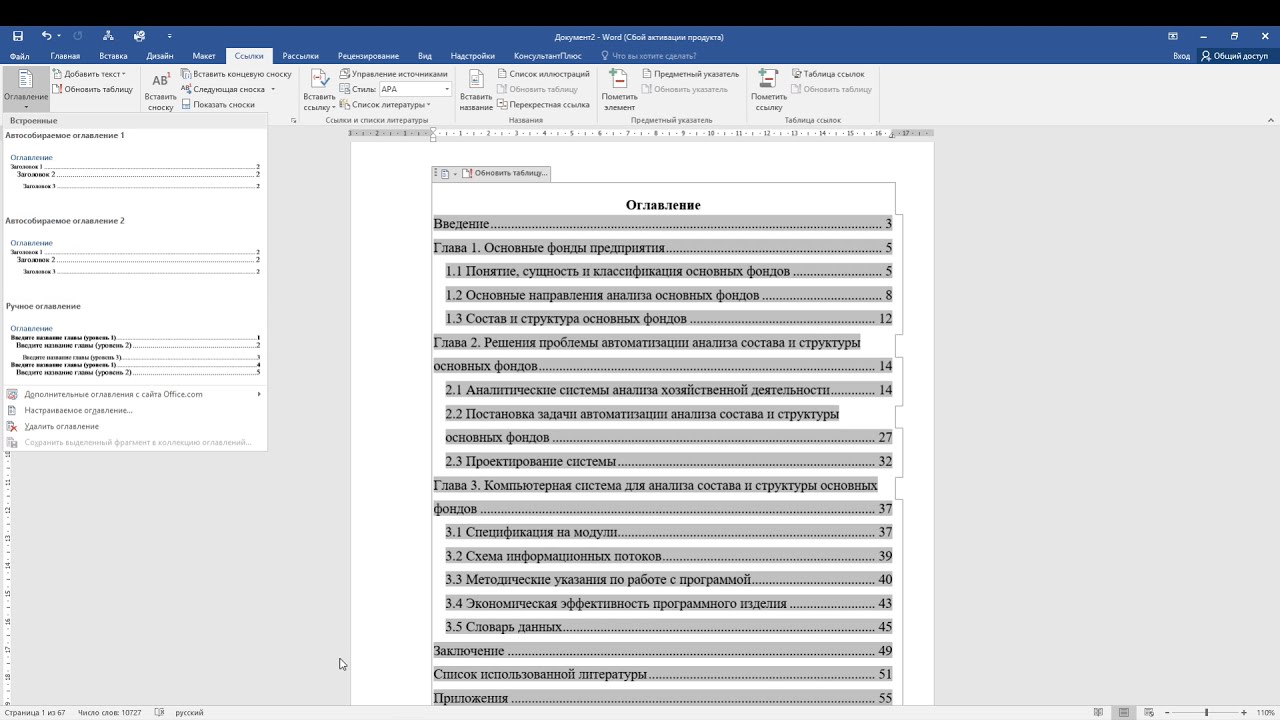Open the Вид ribbon tab
The image size is (1280, 720).
click(425, 56)
